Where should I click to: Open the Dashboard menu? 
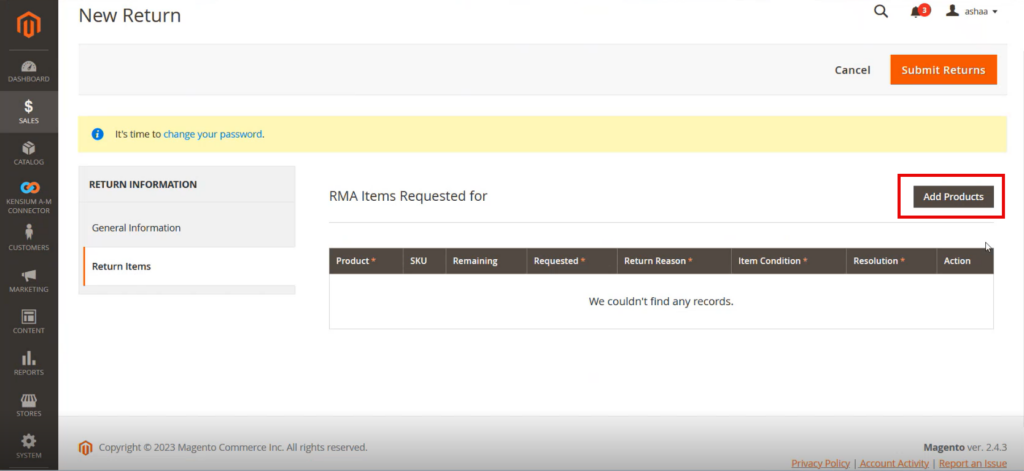coord(29,71)
